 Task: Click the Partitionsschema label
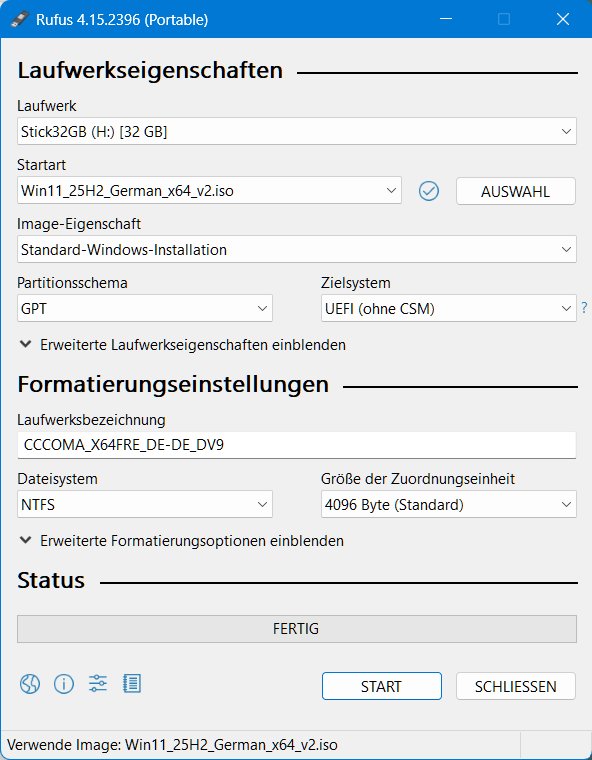tap(72, 283)
